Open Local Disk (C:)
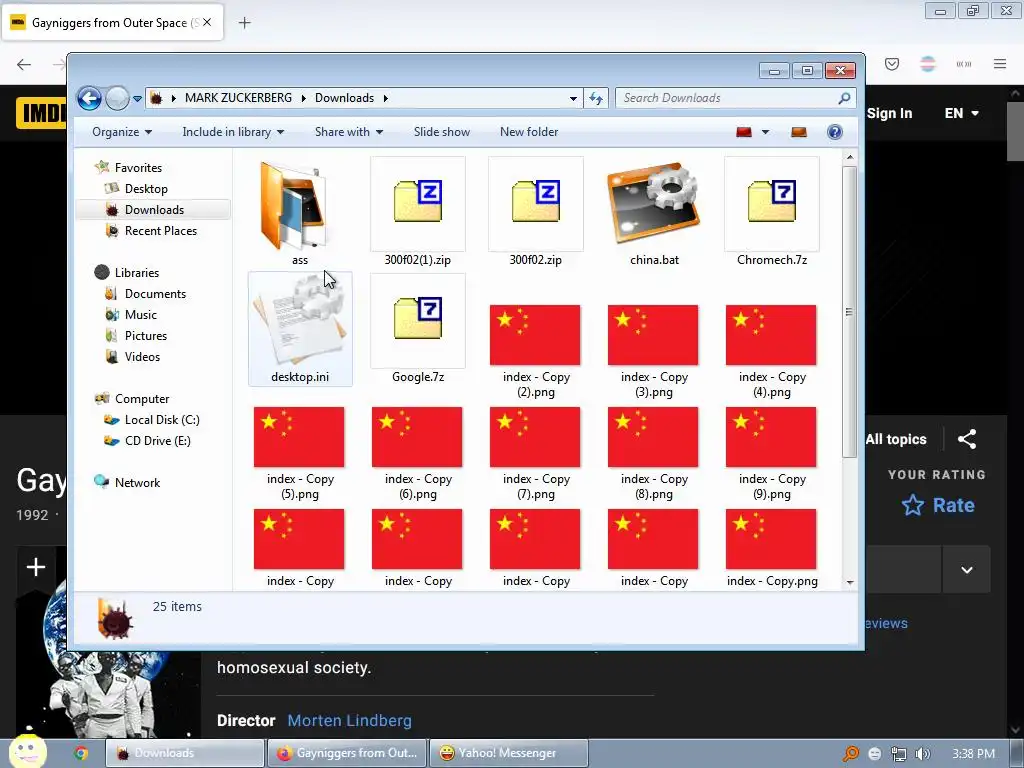1024x768 pixels. pyautogui.click(x=161, y=420)
